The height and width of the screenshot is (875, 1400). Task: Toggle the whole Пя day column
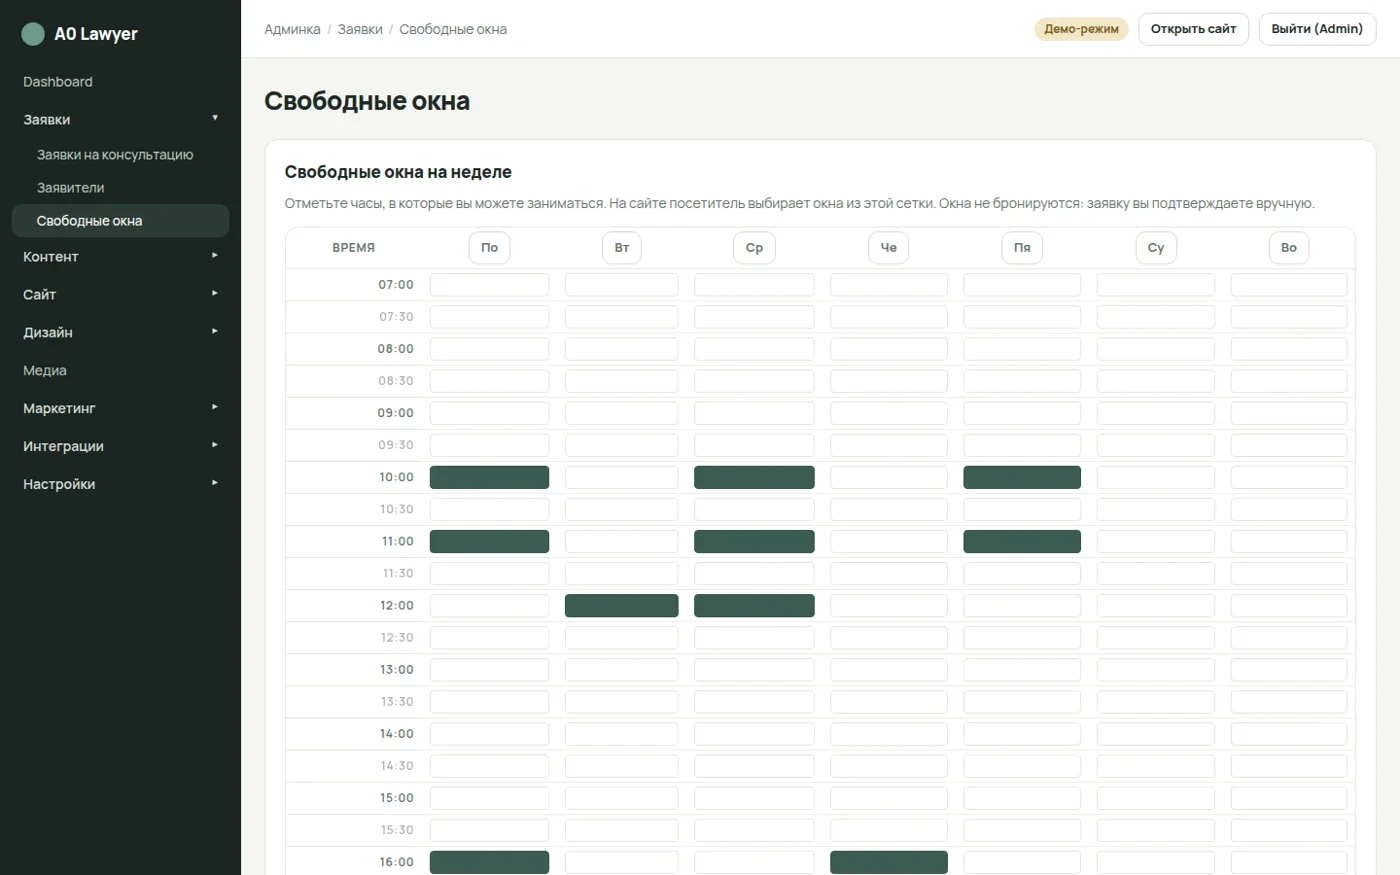[x=1022, y=248]
